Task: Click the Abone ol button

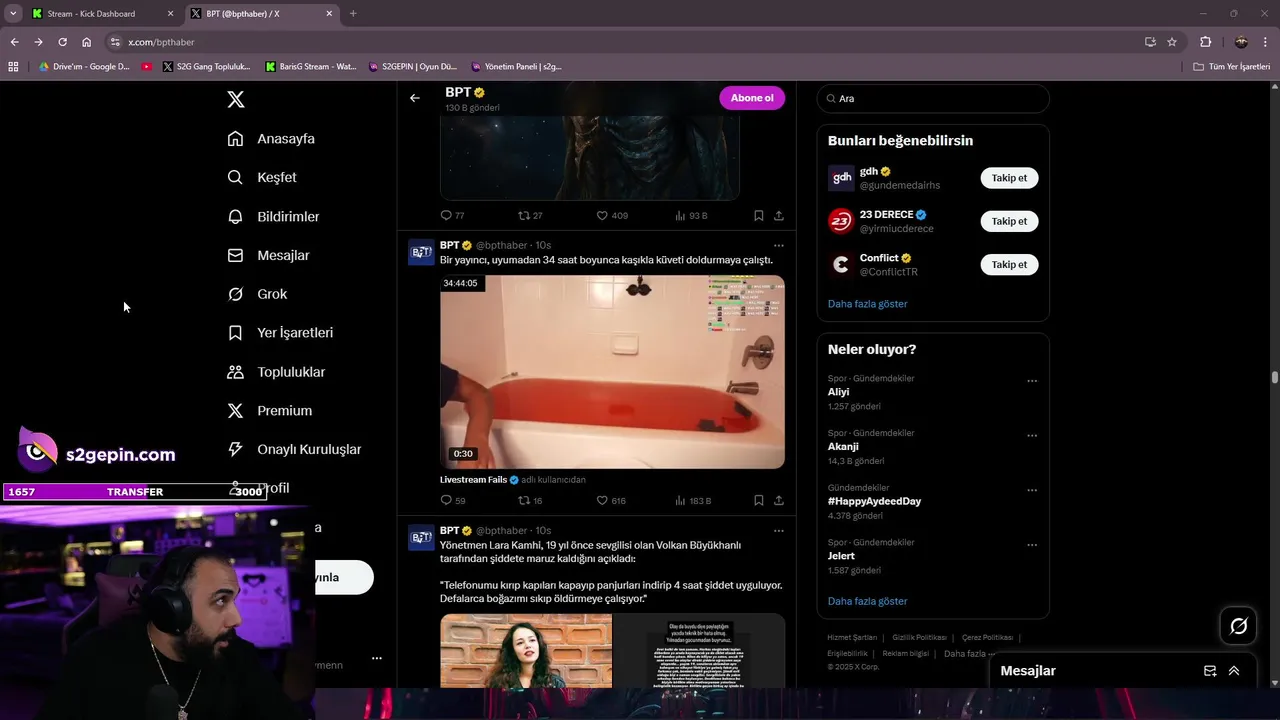Action: [752, 98]
